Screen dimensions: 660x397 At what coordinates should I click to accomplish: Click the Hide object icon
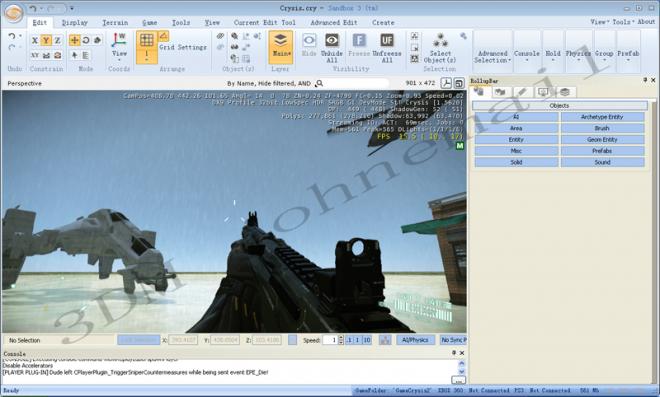309,41
